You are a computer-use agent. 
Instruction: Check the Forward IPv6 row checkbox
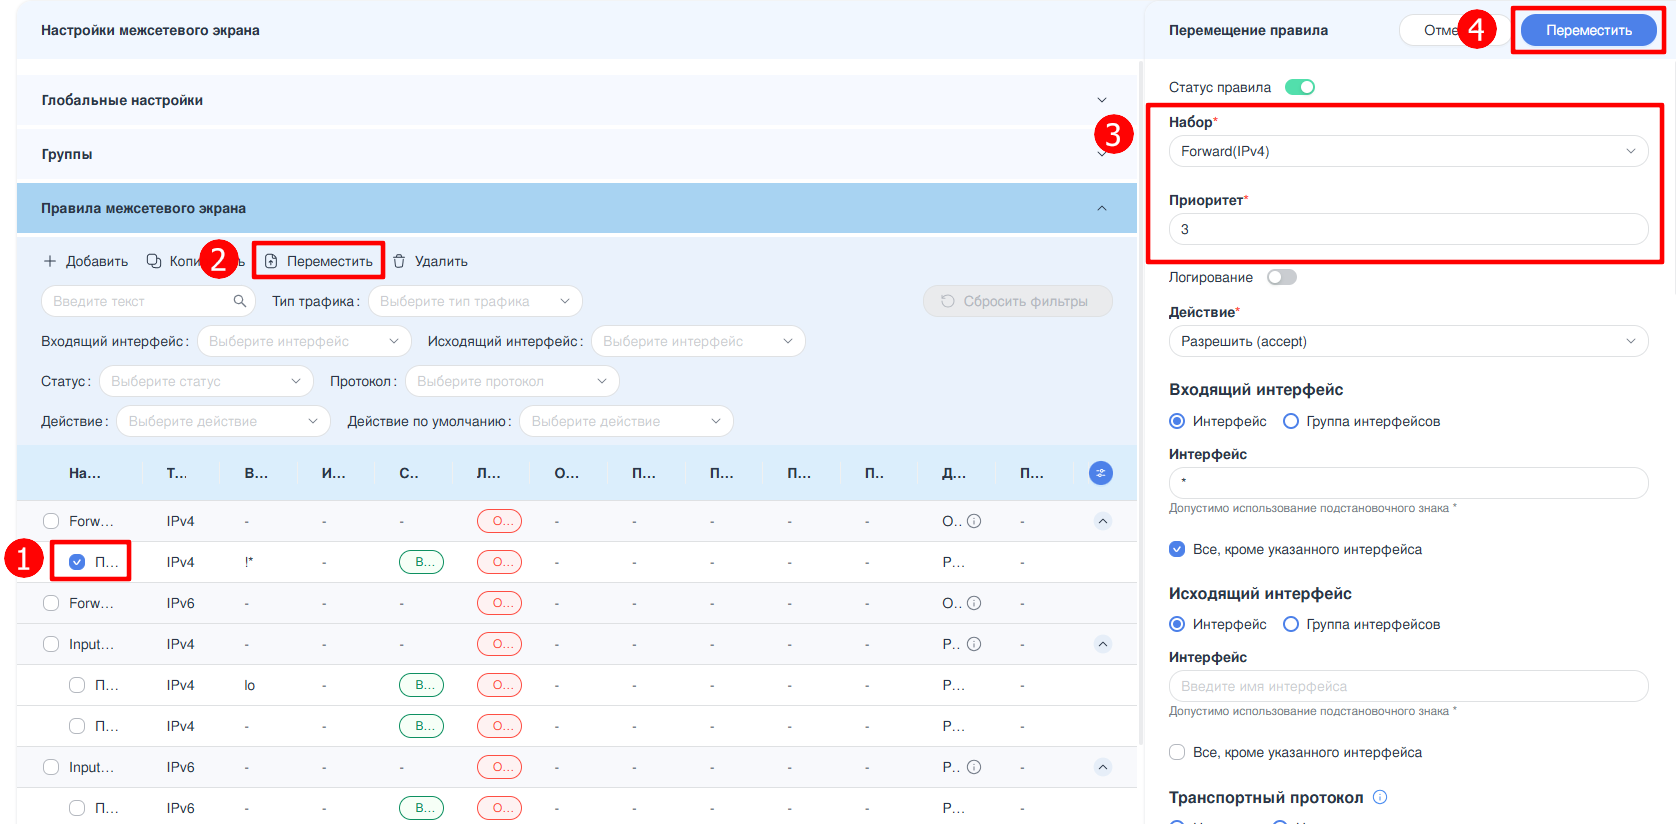[51, 603]
